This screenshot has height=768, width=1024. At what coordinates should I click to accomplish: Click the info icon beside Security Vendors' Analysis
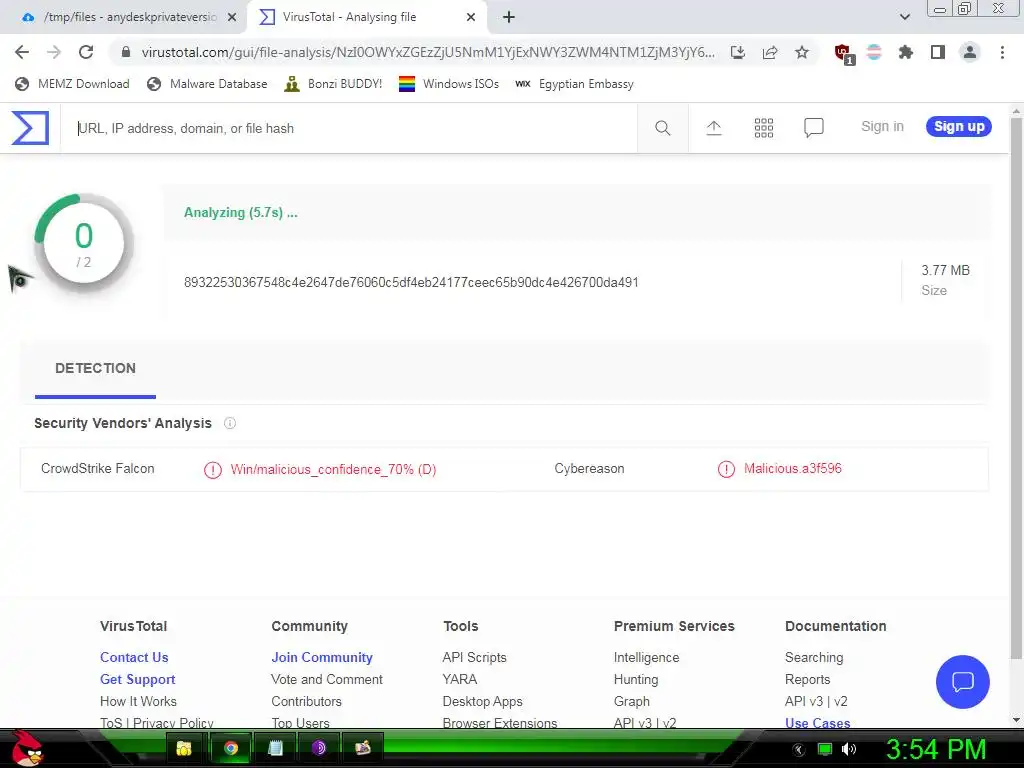pos(230,423)
